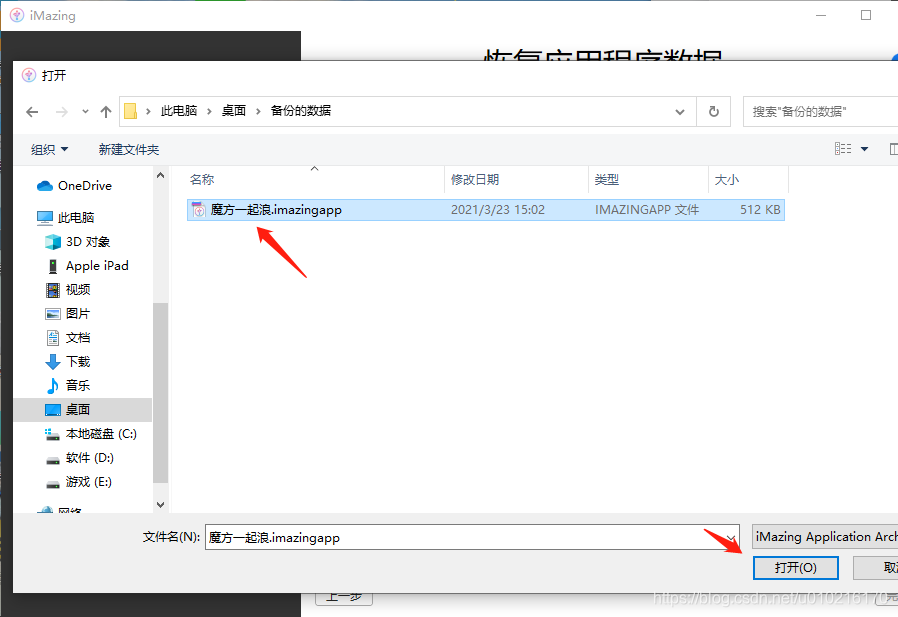
Task: Sort by 大小 column header
Action: pyautogui.click(x=727, y=180)
